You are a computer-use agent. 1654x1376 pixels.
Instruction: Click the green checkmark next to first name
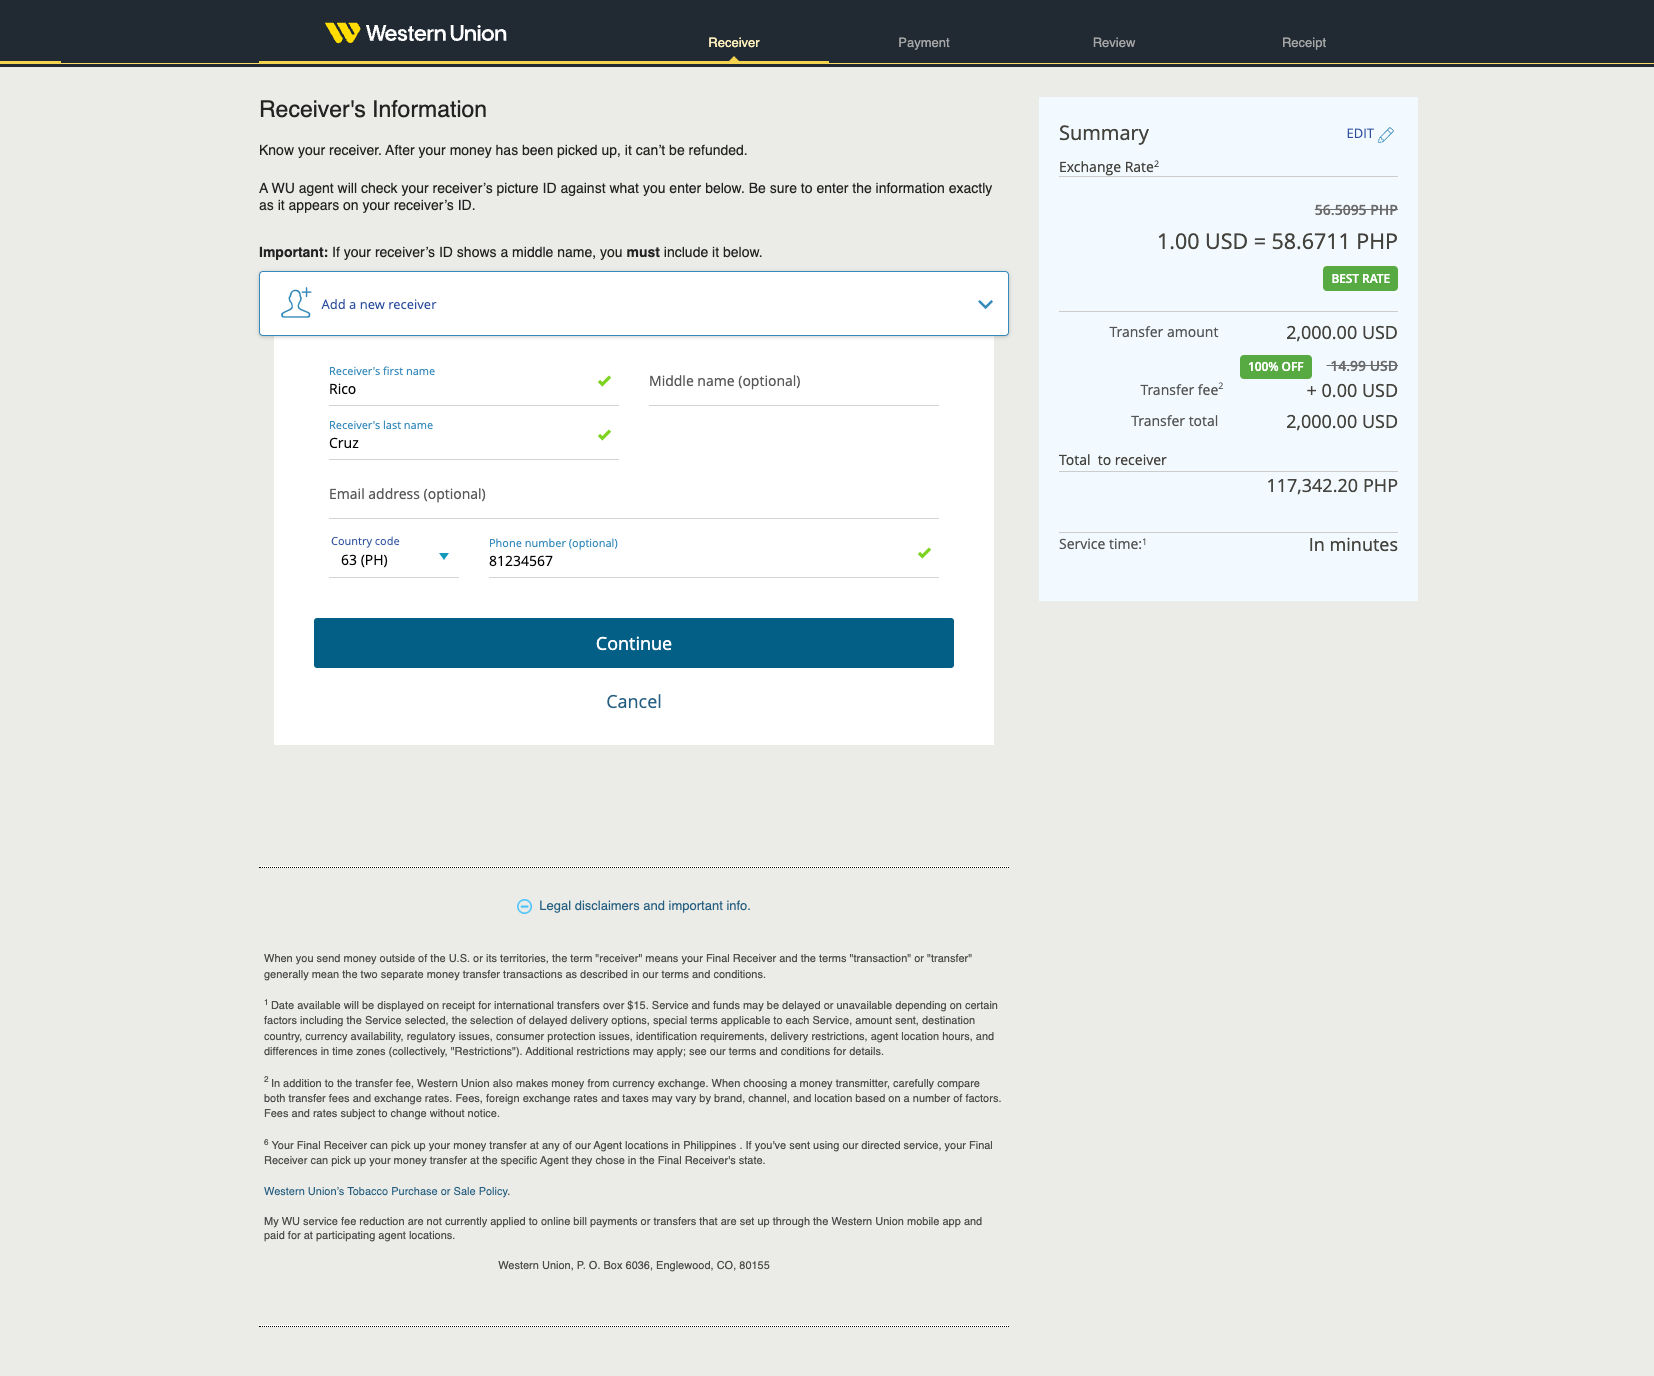pos(604,381)
